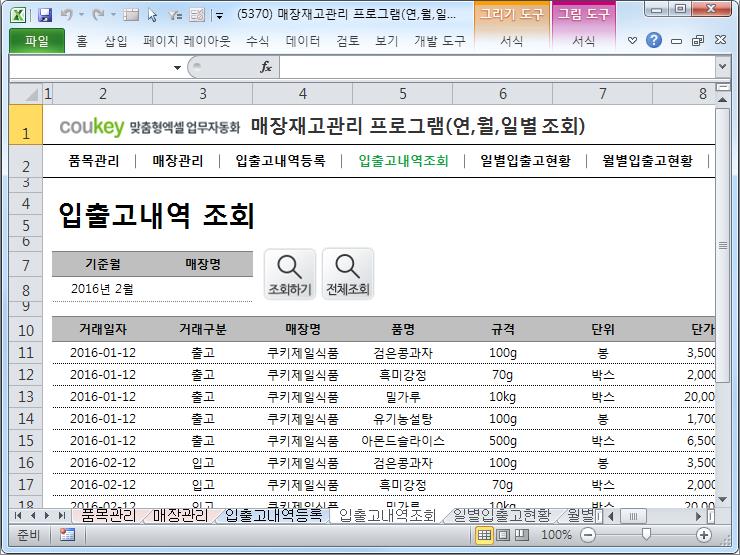Open Excel Help question mark
Image resolution: width=740 pixels, height=555 pixels.
point(654,41)
